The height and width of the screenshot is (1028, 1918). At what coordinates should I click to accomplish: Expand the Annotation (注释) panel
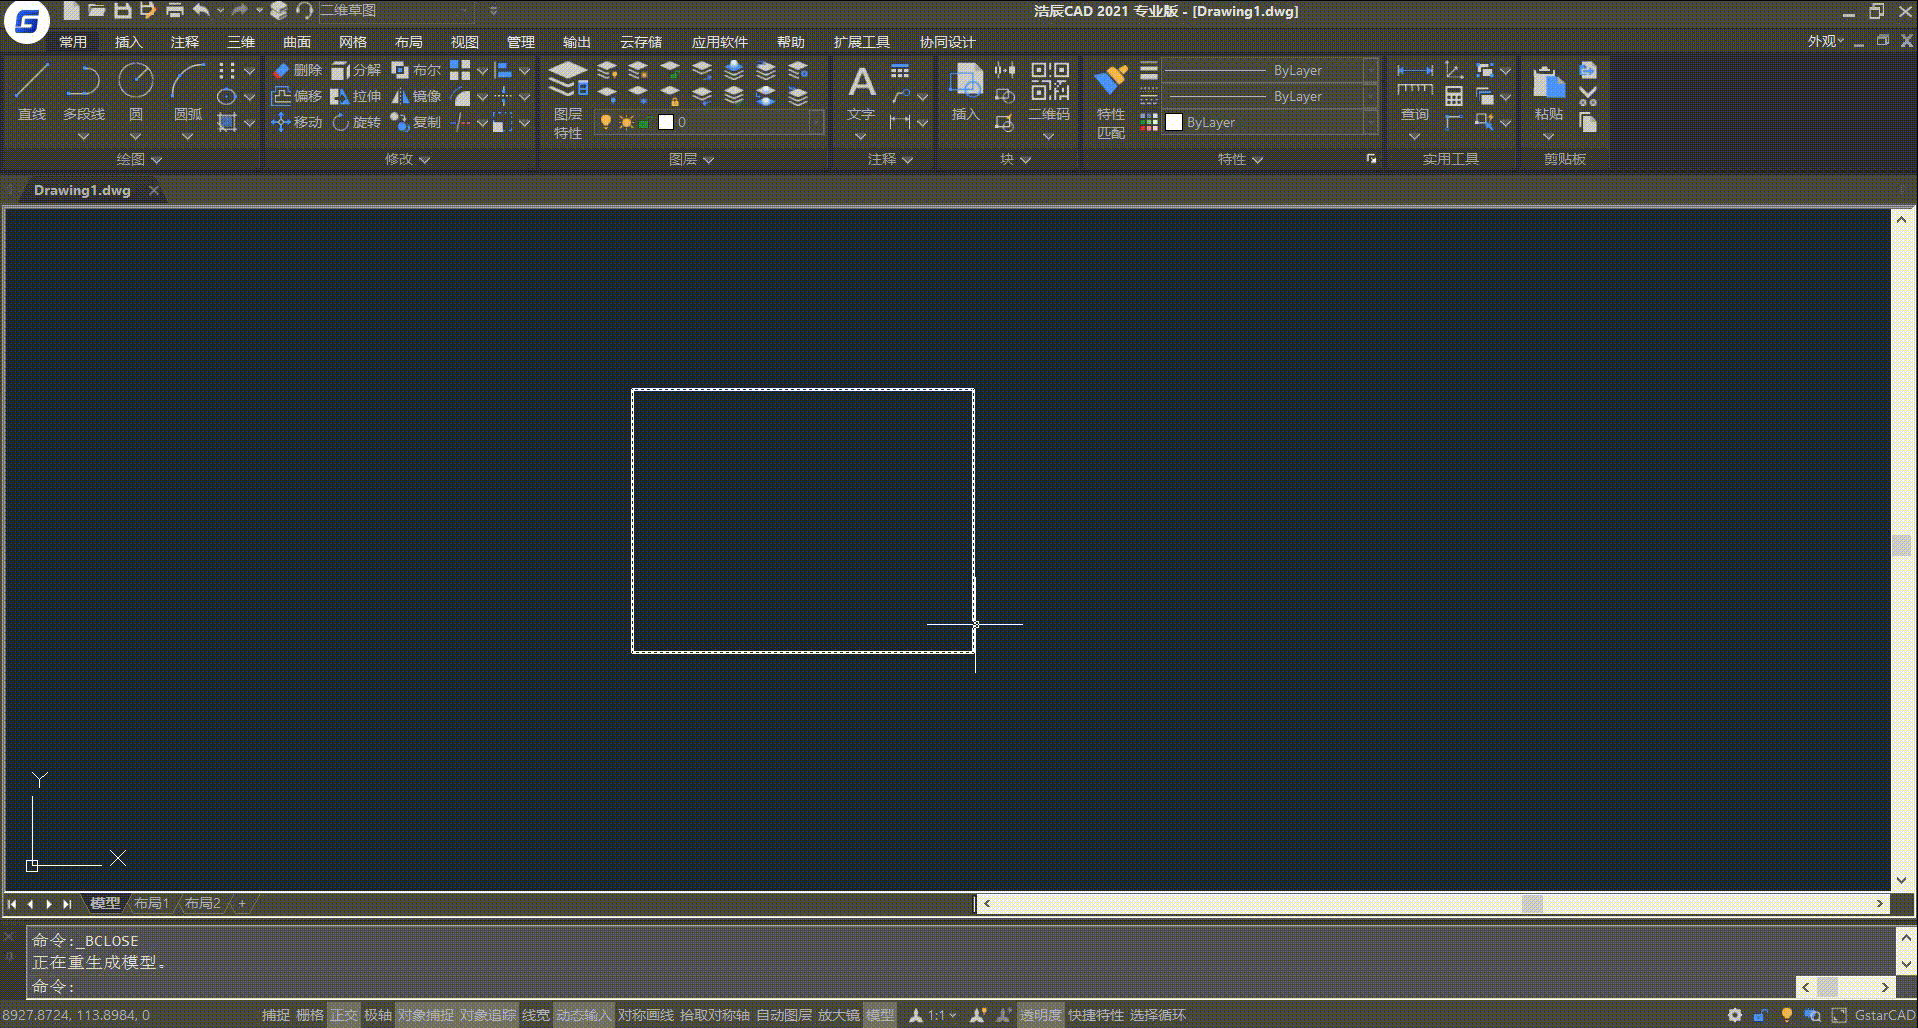[889, 159]
